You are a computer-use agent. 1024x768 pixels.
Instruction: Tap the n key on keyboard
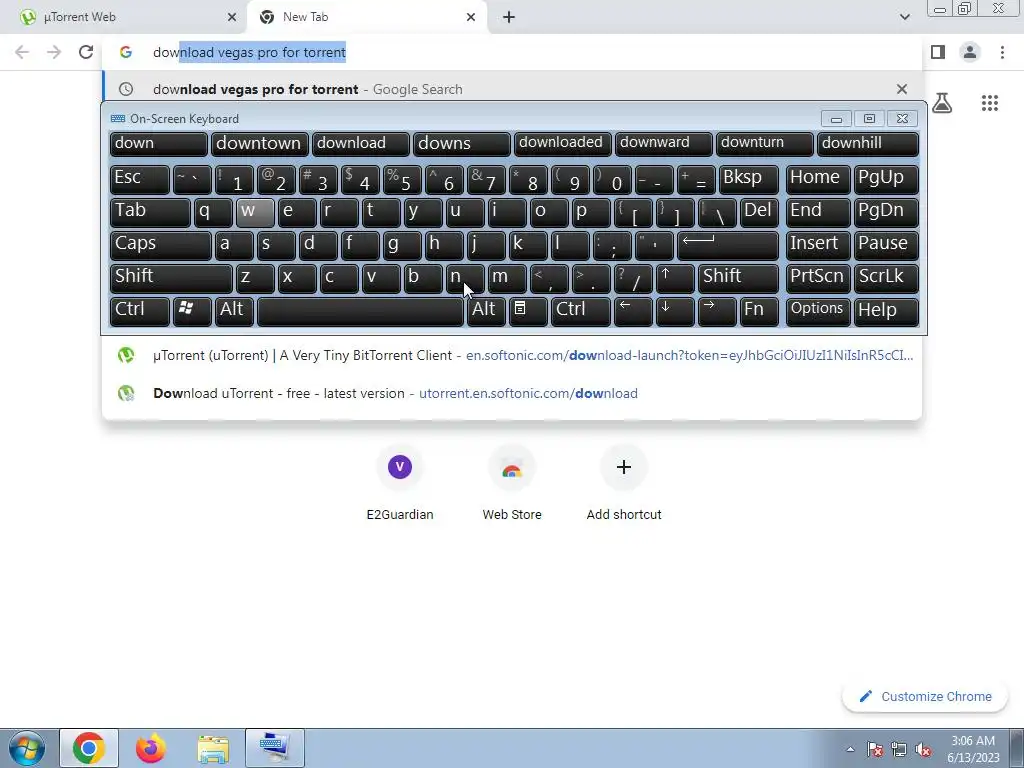coord(465,278)
